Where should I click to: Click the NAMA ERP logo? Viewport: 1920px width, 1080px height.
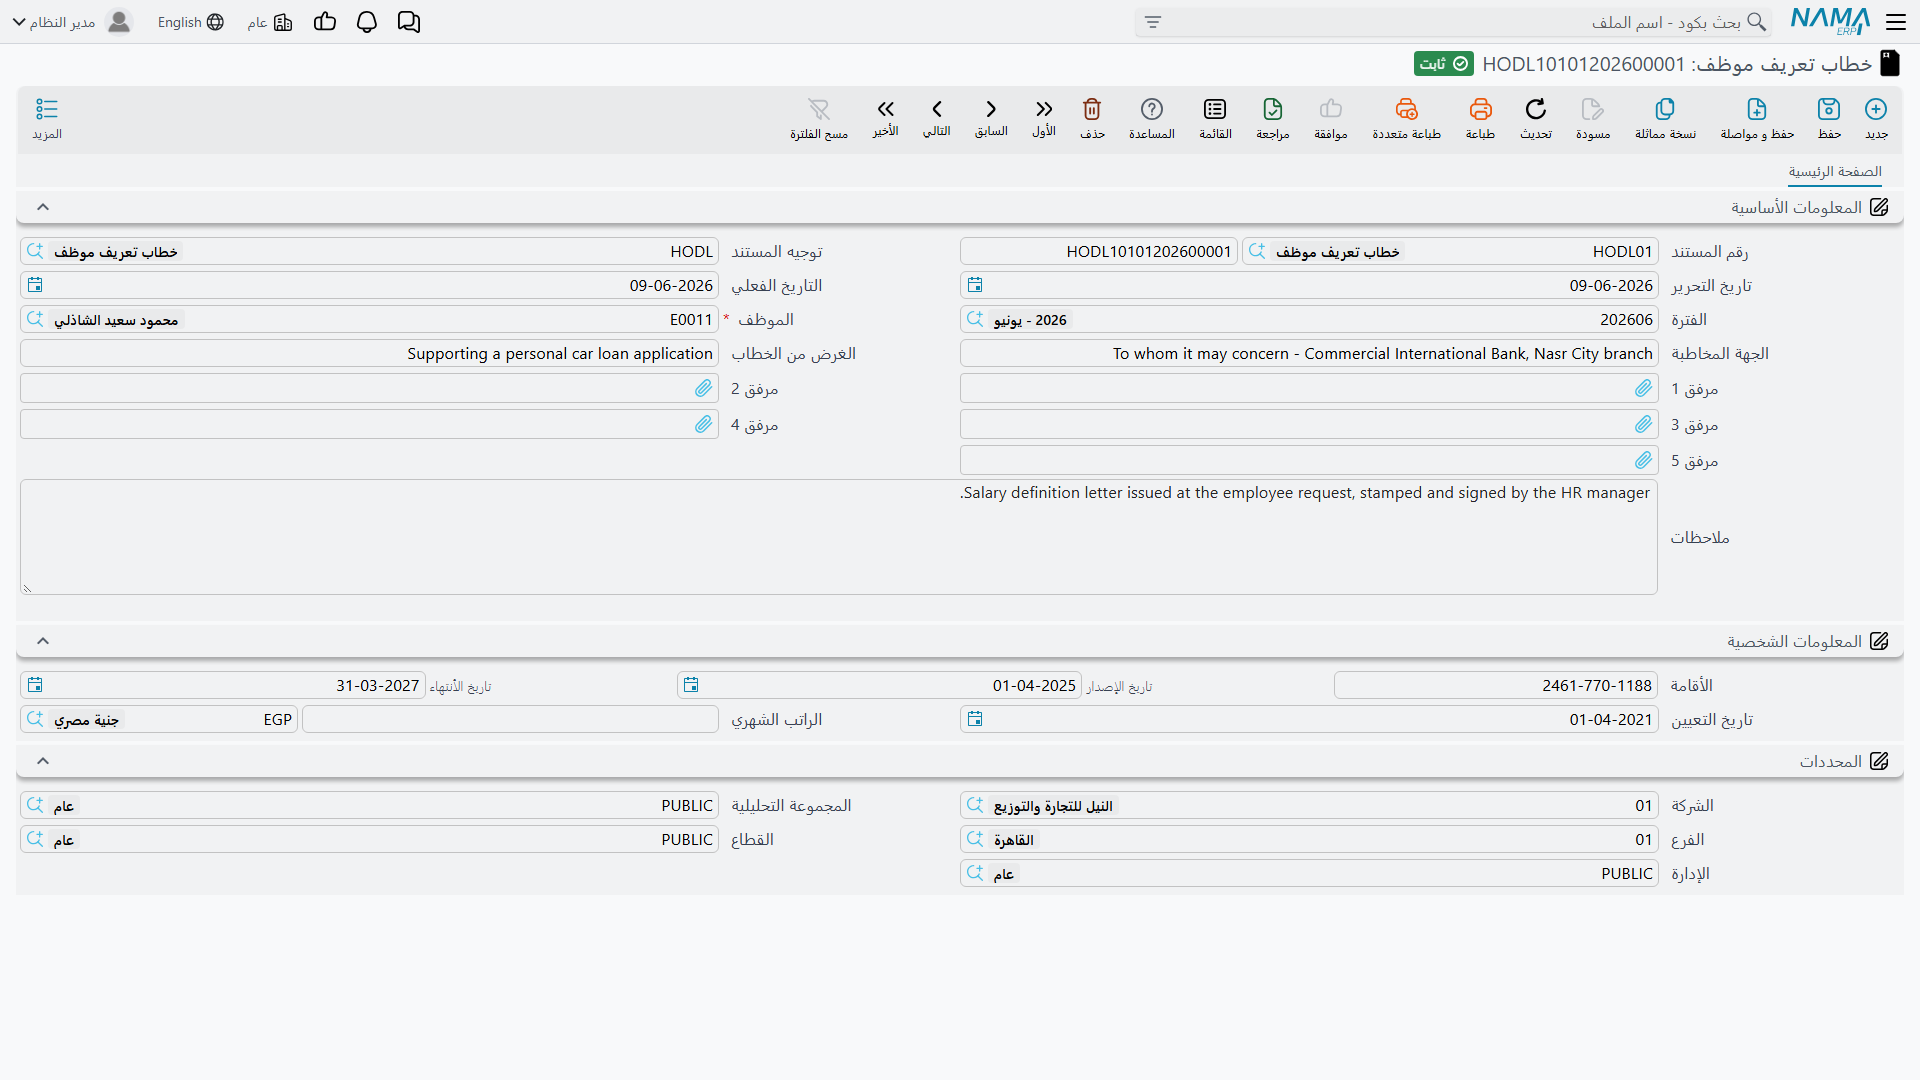[x=1830, y=21]
